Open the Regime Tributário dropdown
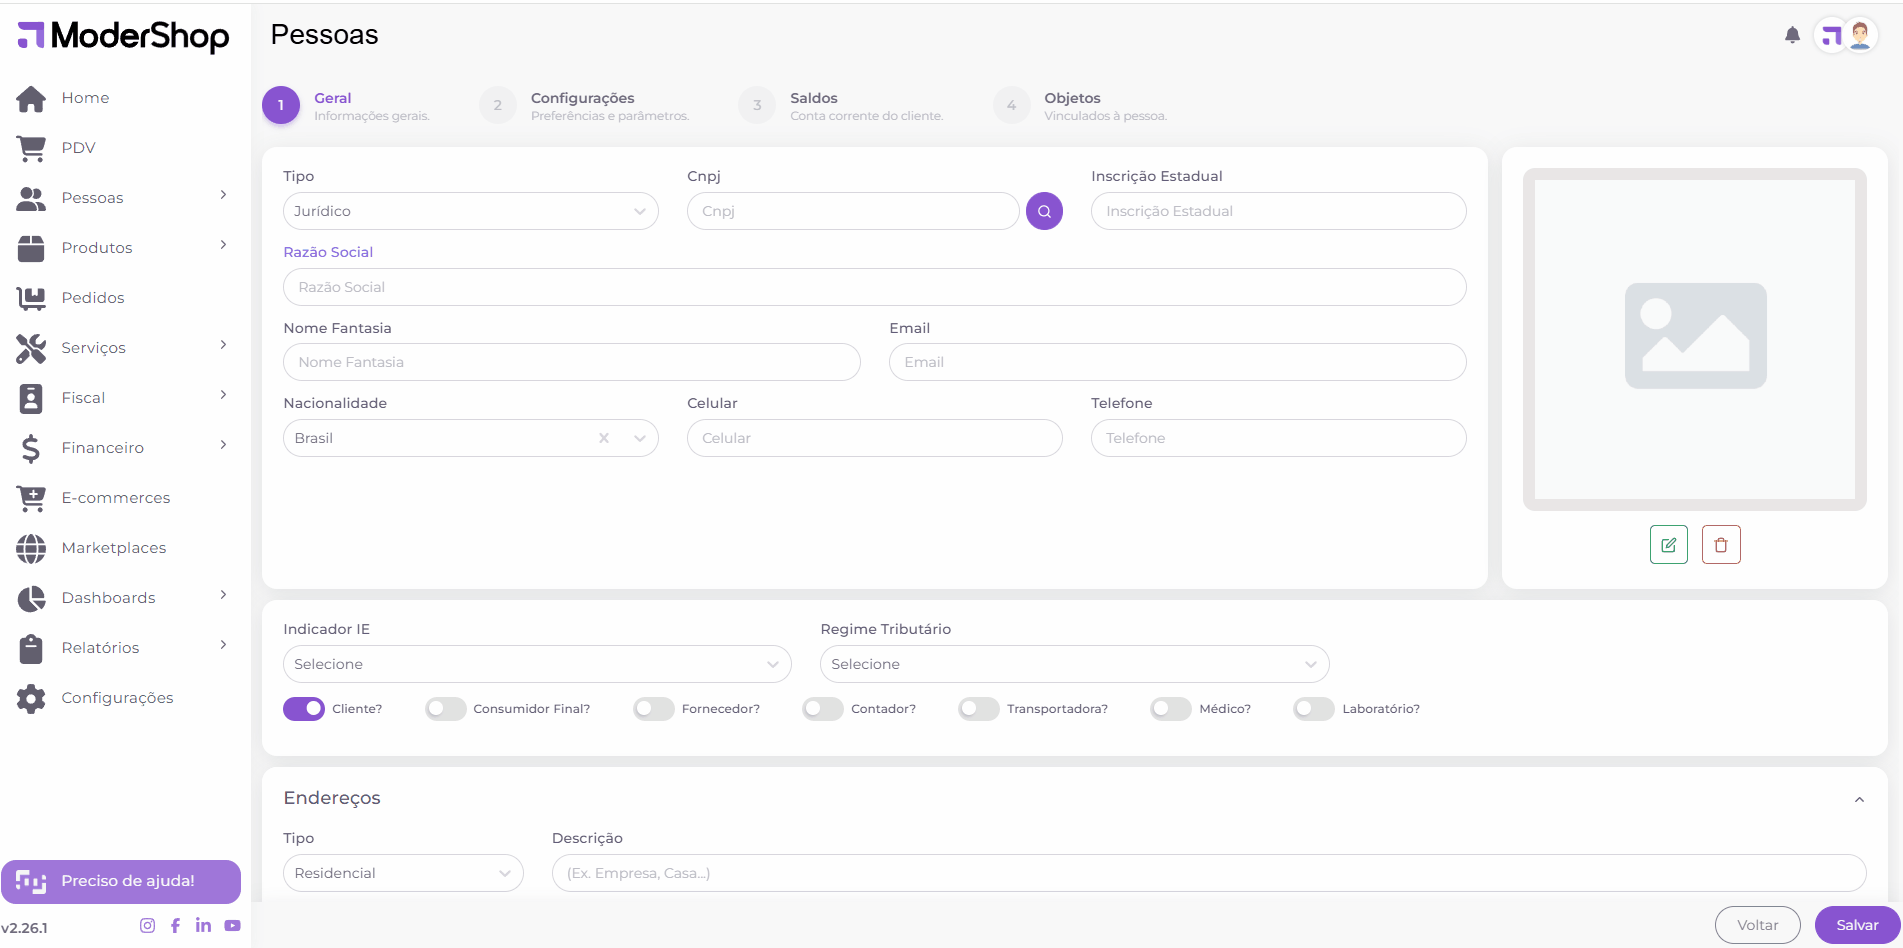1903x948 pixels. click(1074, 664)
